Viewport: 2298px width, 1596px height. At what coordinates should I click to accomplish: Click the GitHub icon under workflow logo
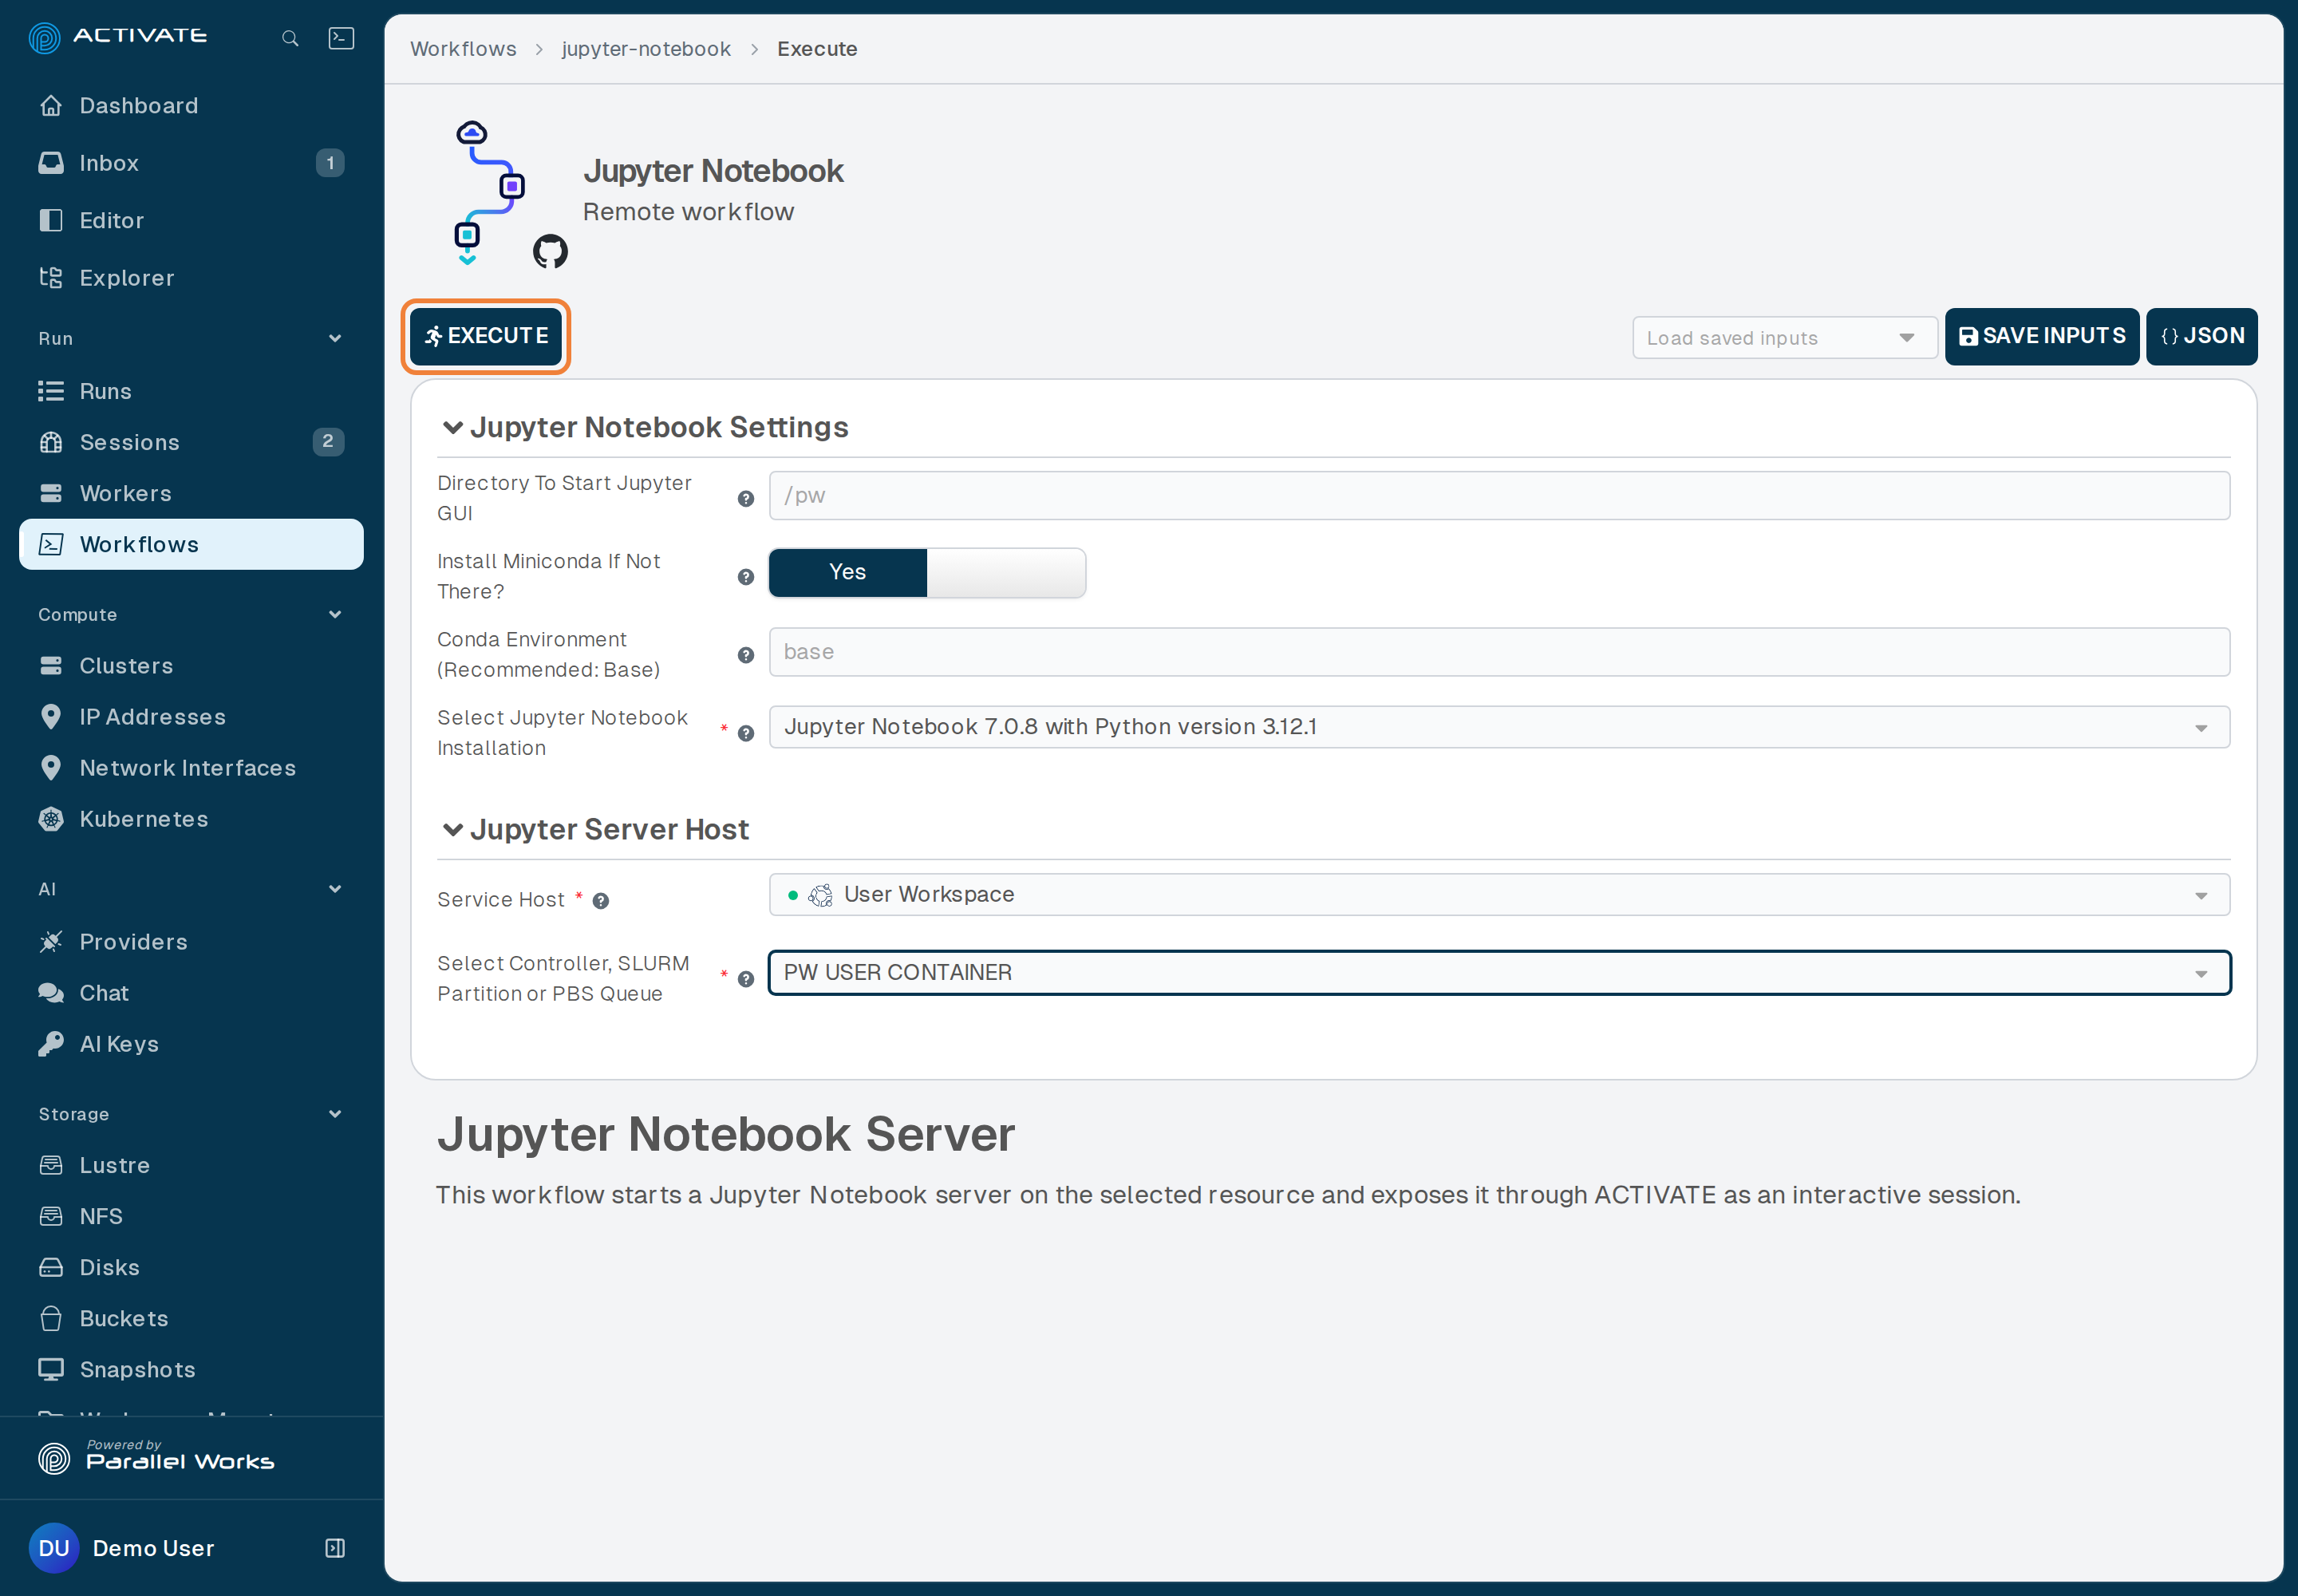point(550,251)
